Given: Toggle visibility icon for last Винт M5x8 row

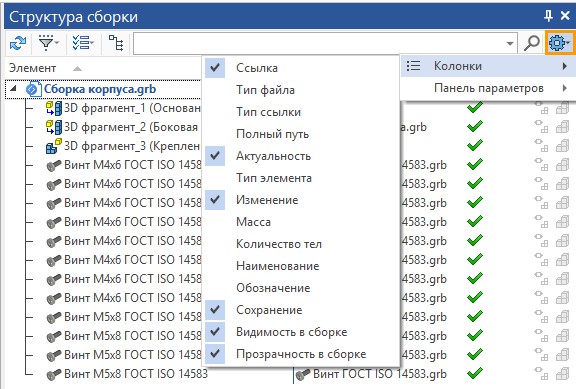Looking at the screenshot, I should coord(541,374).
